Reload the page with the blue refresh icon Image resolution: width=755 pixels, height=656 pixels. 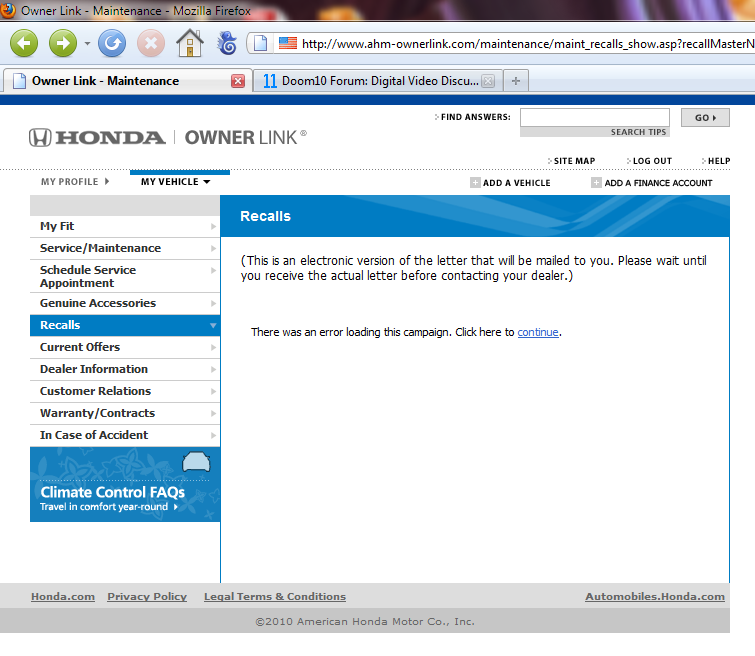[x=112, y=43]
